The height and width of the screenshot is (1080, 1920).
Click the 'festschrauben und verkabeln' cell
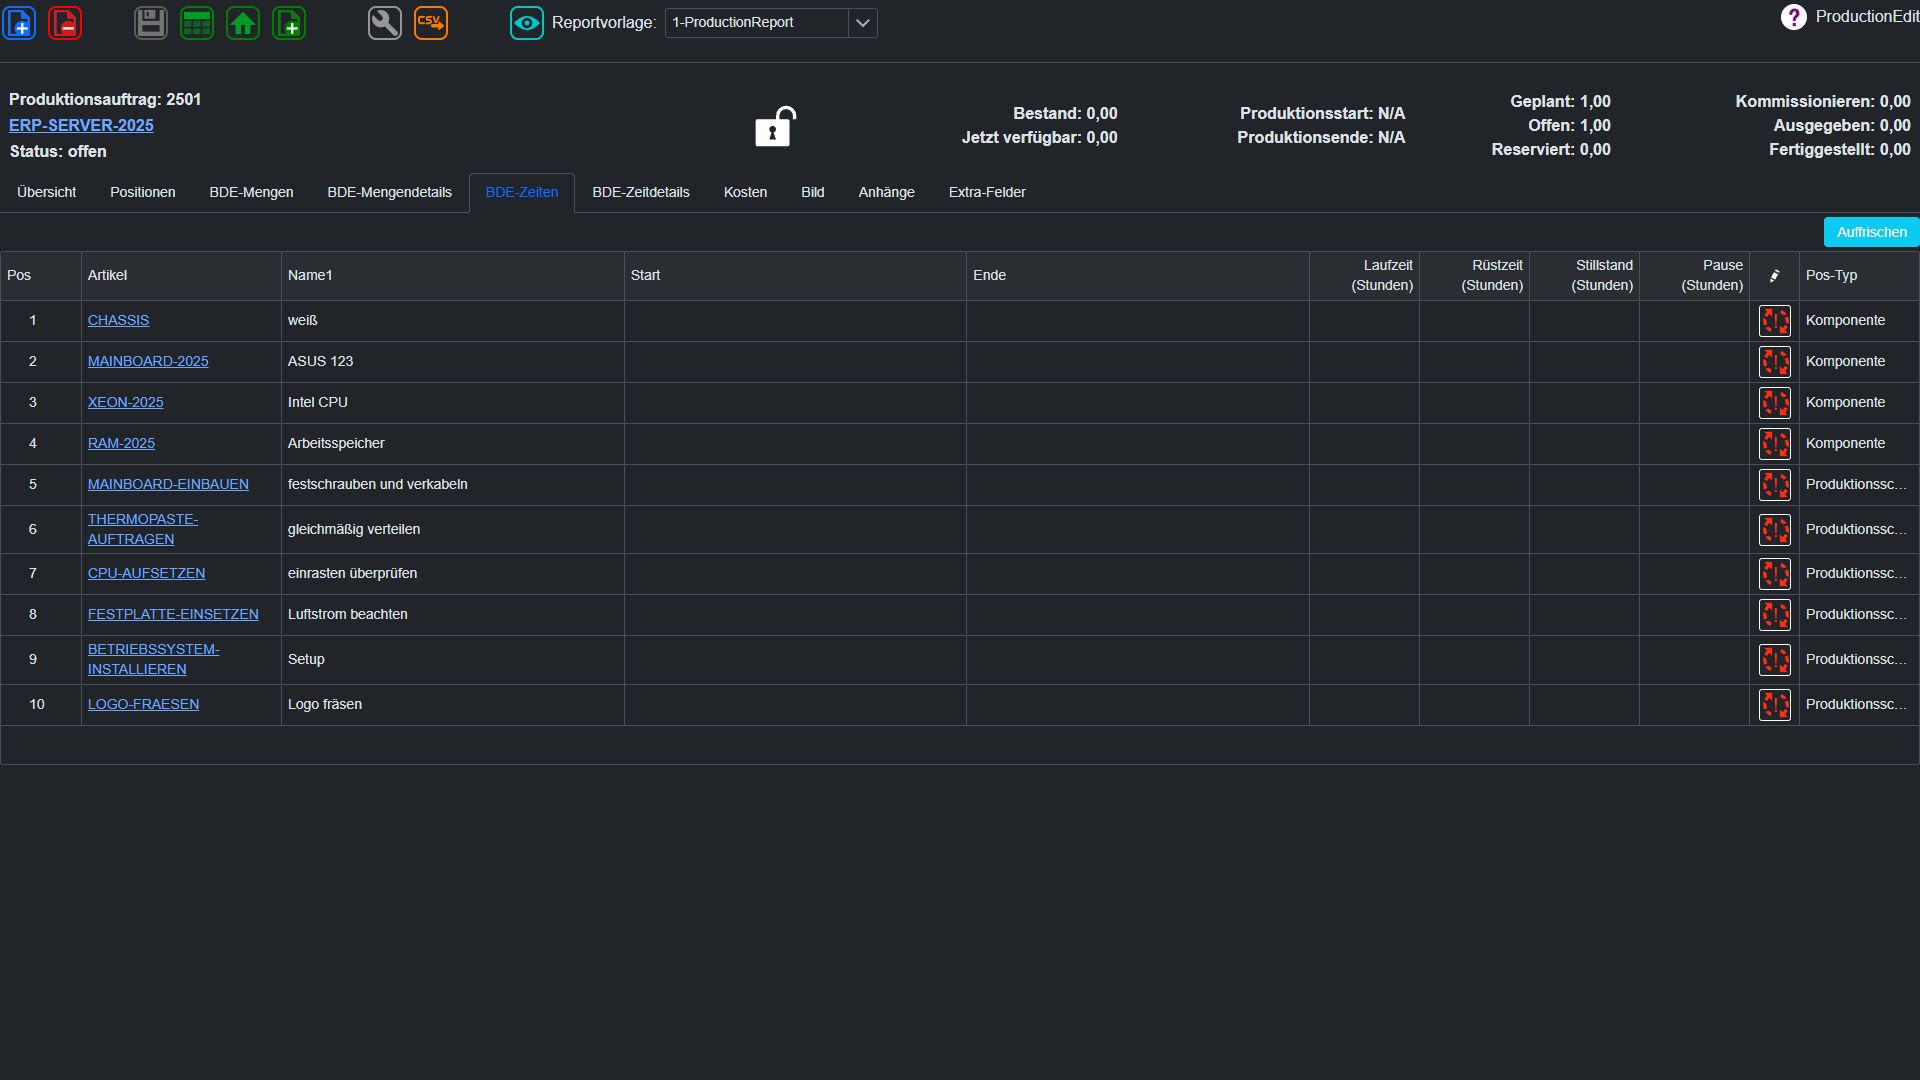click(452, 484)
